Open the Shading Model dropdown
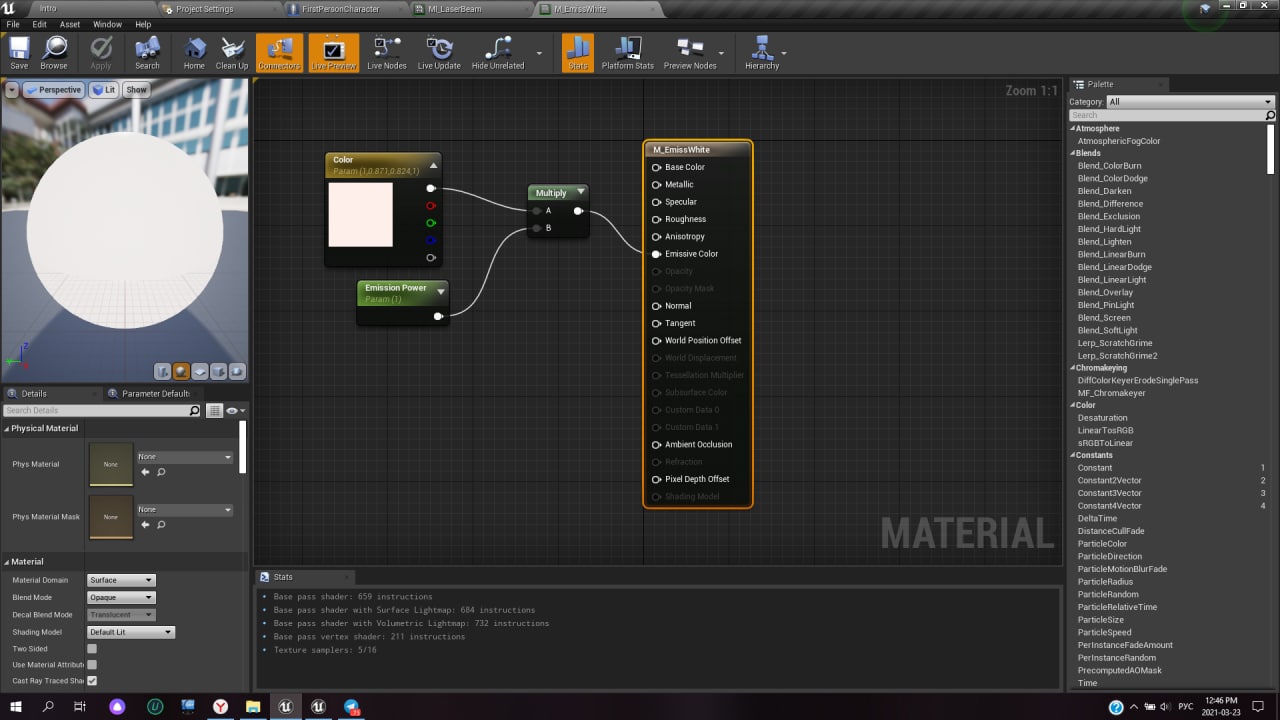 pyautogui.click(x=131, y=632)
